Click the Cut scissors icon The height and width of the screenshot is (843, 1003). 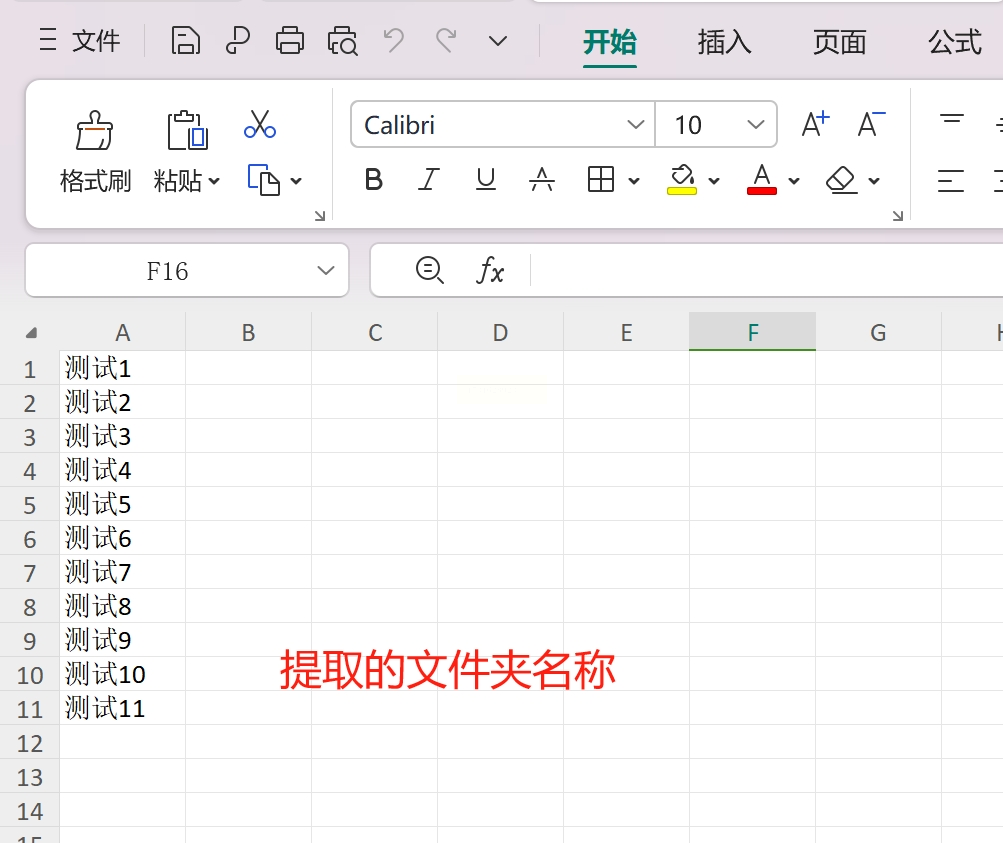pyautogui.click(x=260, y=124)
